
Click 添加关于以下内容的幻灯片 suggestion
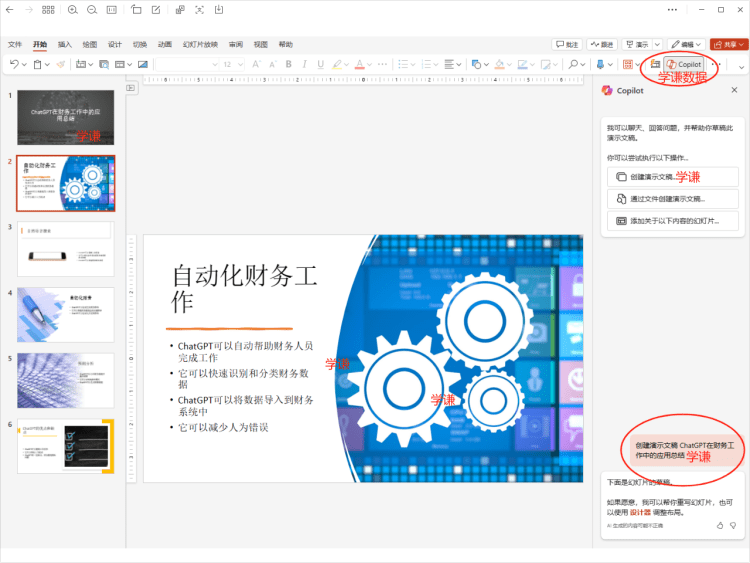(673, 221)
